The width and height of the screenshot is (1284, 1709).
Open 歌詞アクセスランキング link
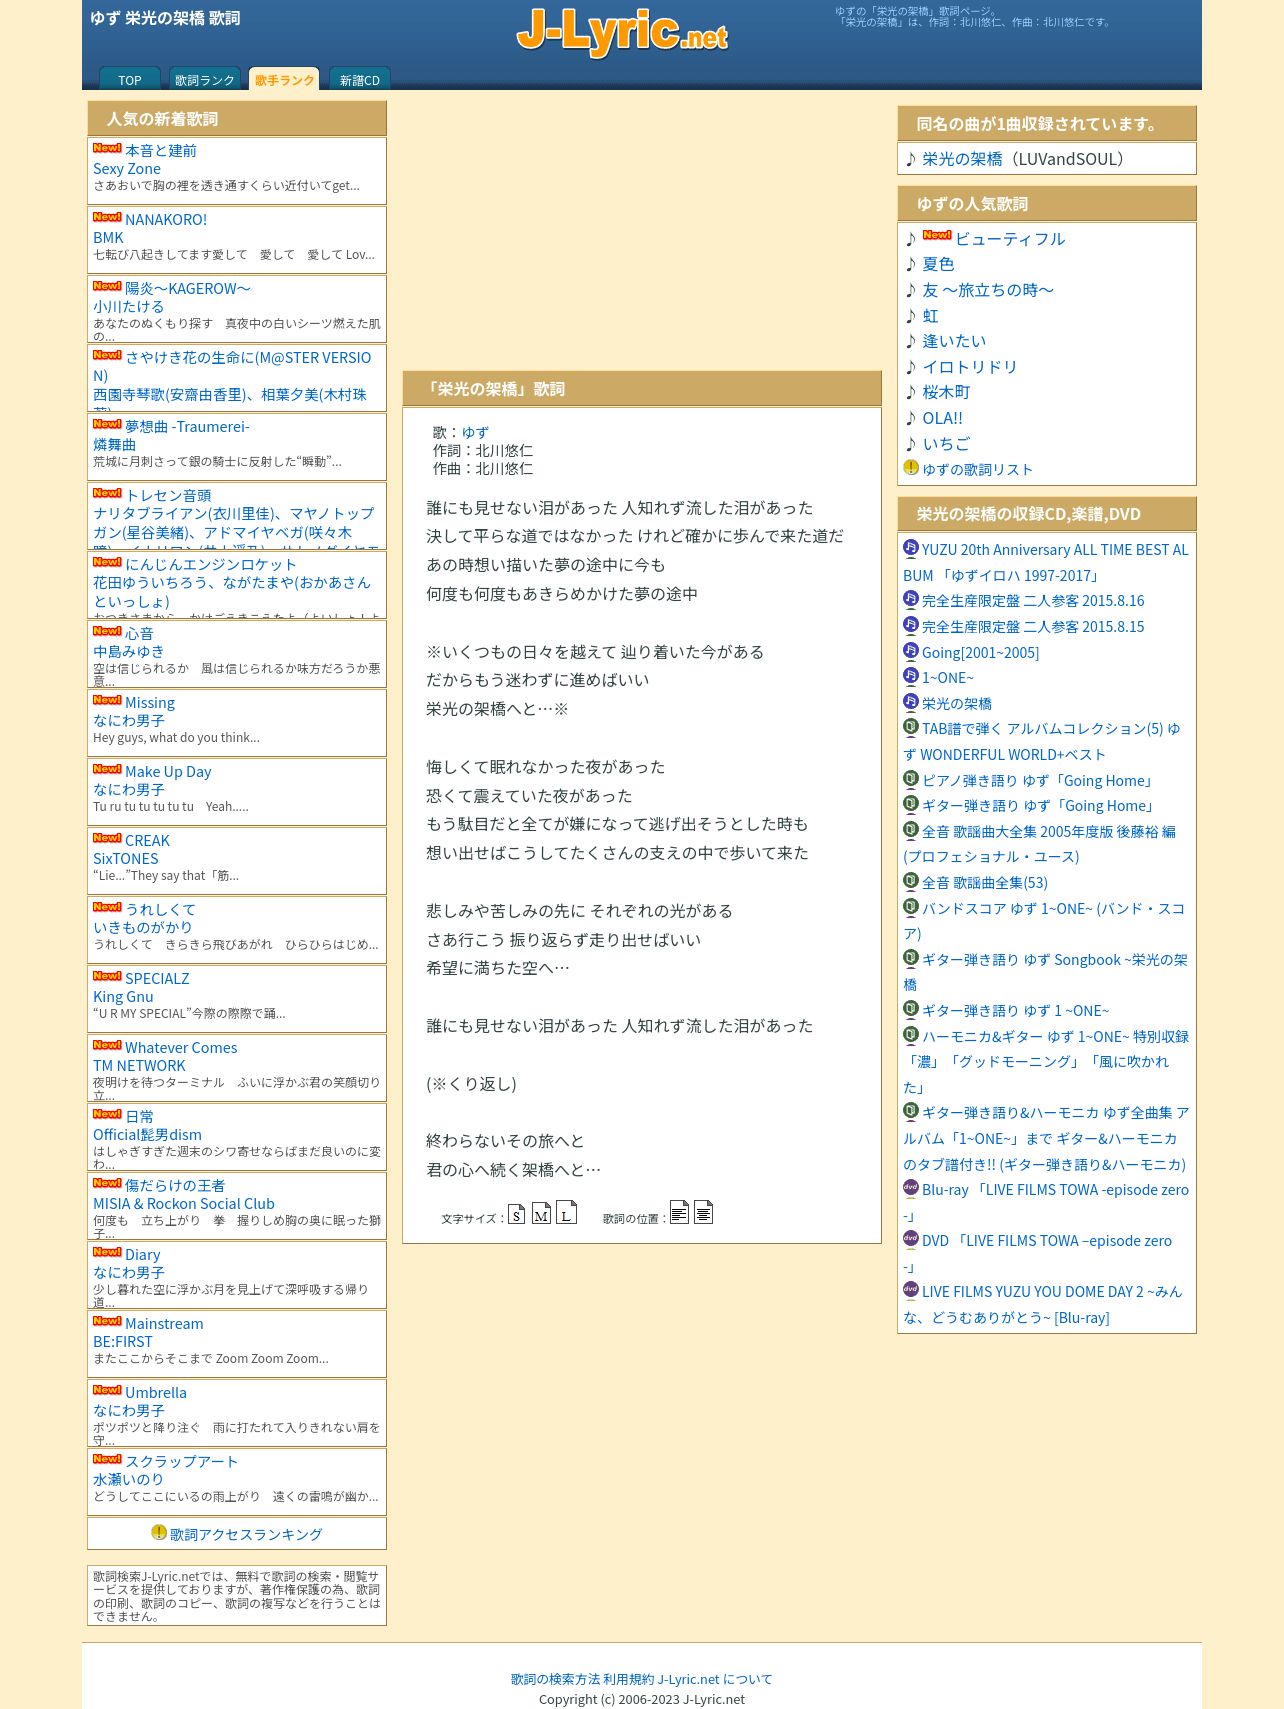[246, 1535]
